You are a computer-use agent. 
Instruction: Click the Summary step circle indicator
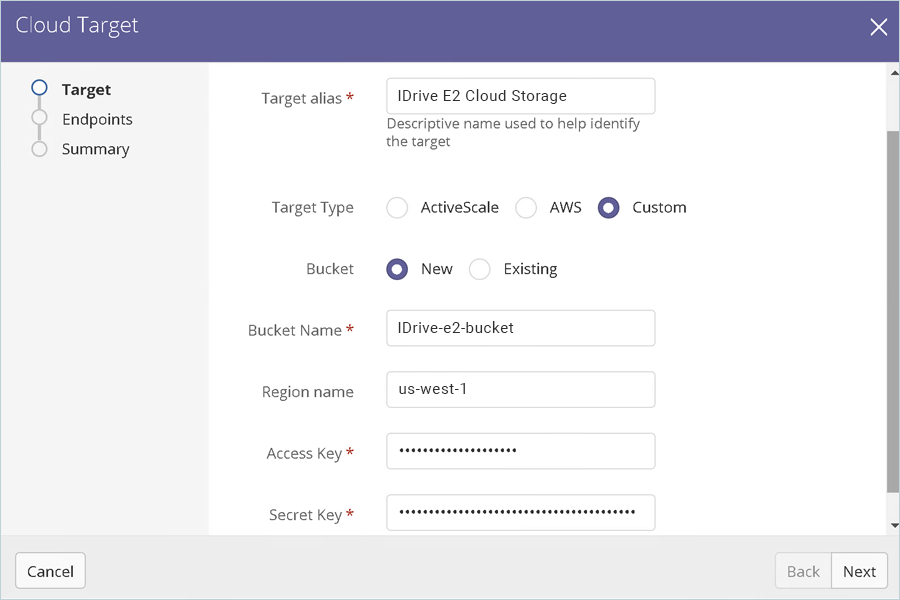tap(39, 149)
